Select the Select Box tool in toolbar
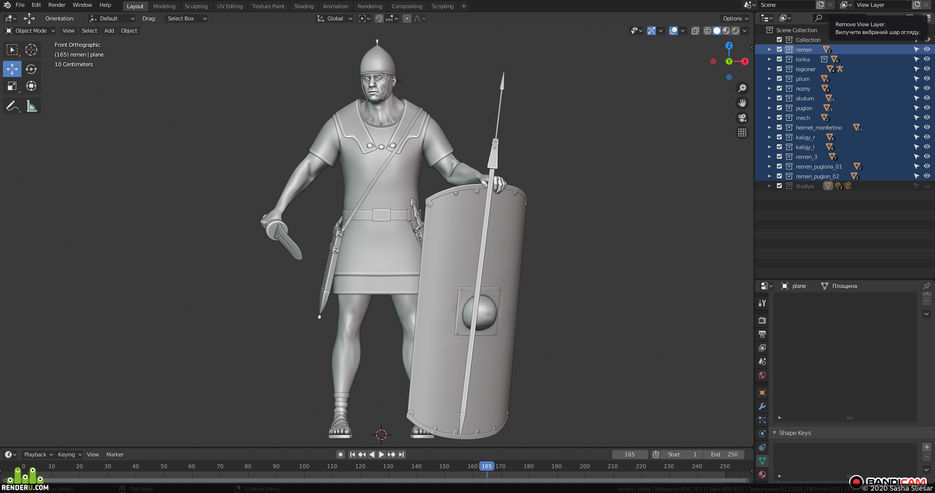 12,50
